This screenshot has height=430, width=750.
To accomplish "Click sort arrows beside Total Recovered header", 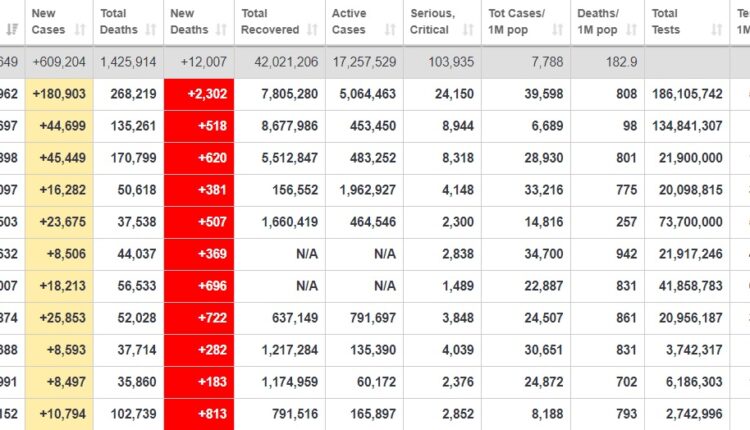I will coord(312,30).
